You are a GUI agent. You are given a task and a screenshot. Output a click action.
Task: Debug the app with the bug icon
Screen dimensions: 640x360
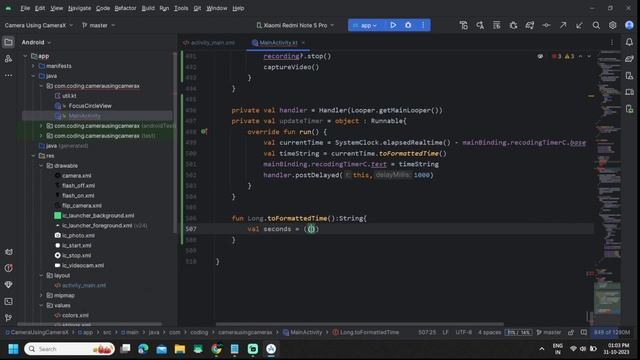click(x=408, y=25)
